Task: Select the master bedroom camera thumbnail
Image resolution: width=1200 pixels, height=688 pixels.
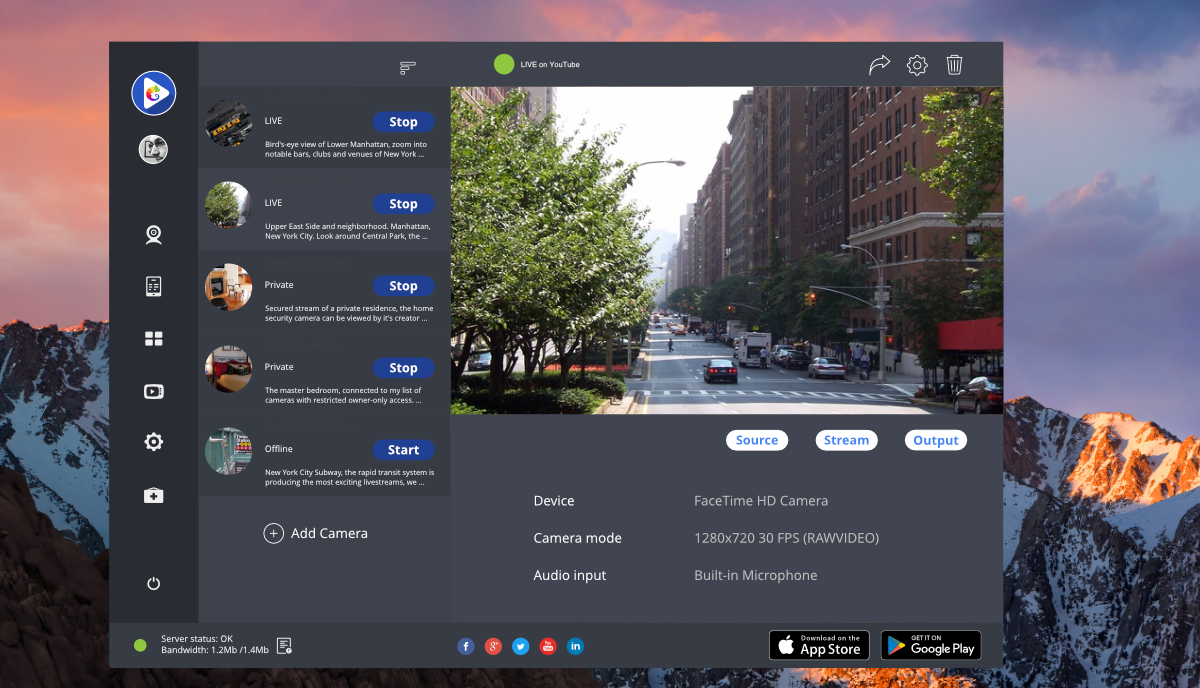Action: 228,369
